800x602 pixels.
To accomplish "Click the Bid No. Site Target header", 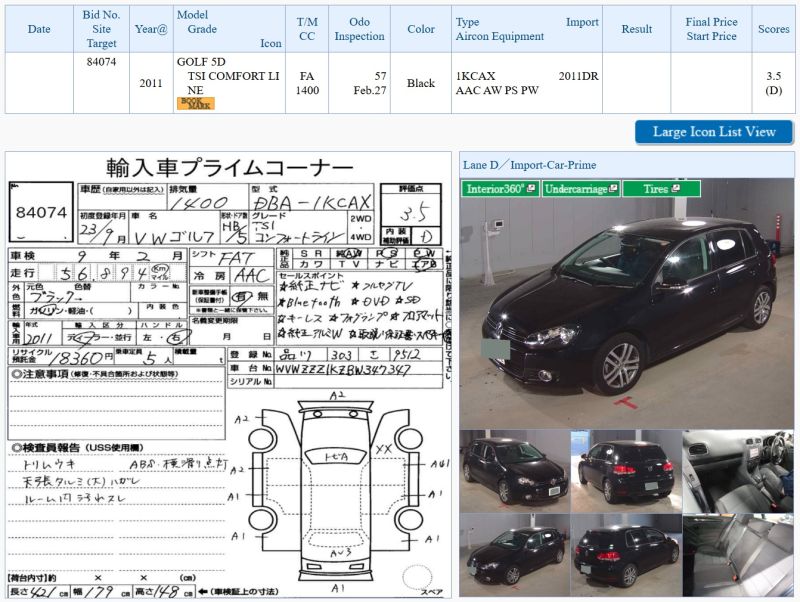I will 101,29.
